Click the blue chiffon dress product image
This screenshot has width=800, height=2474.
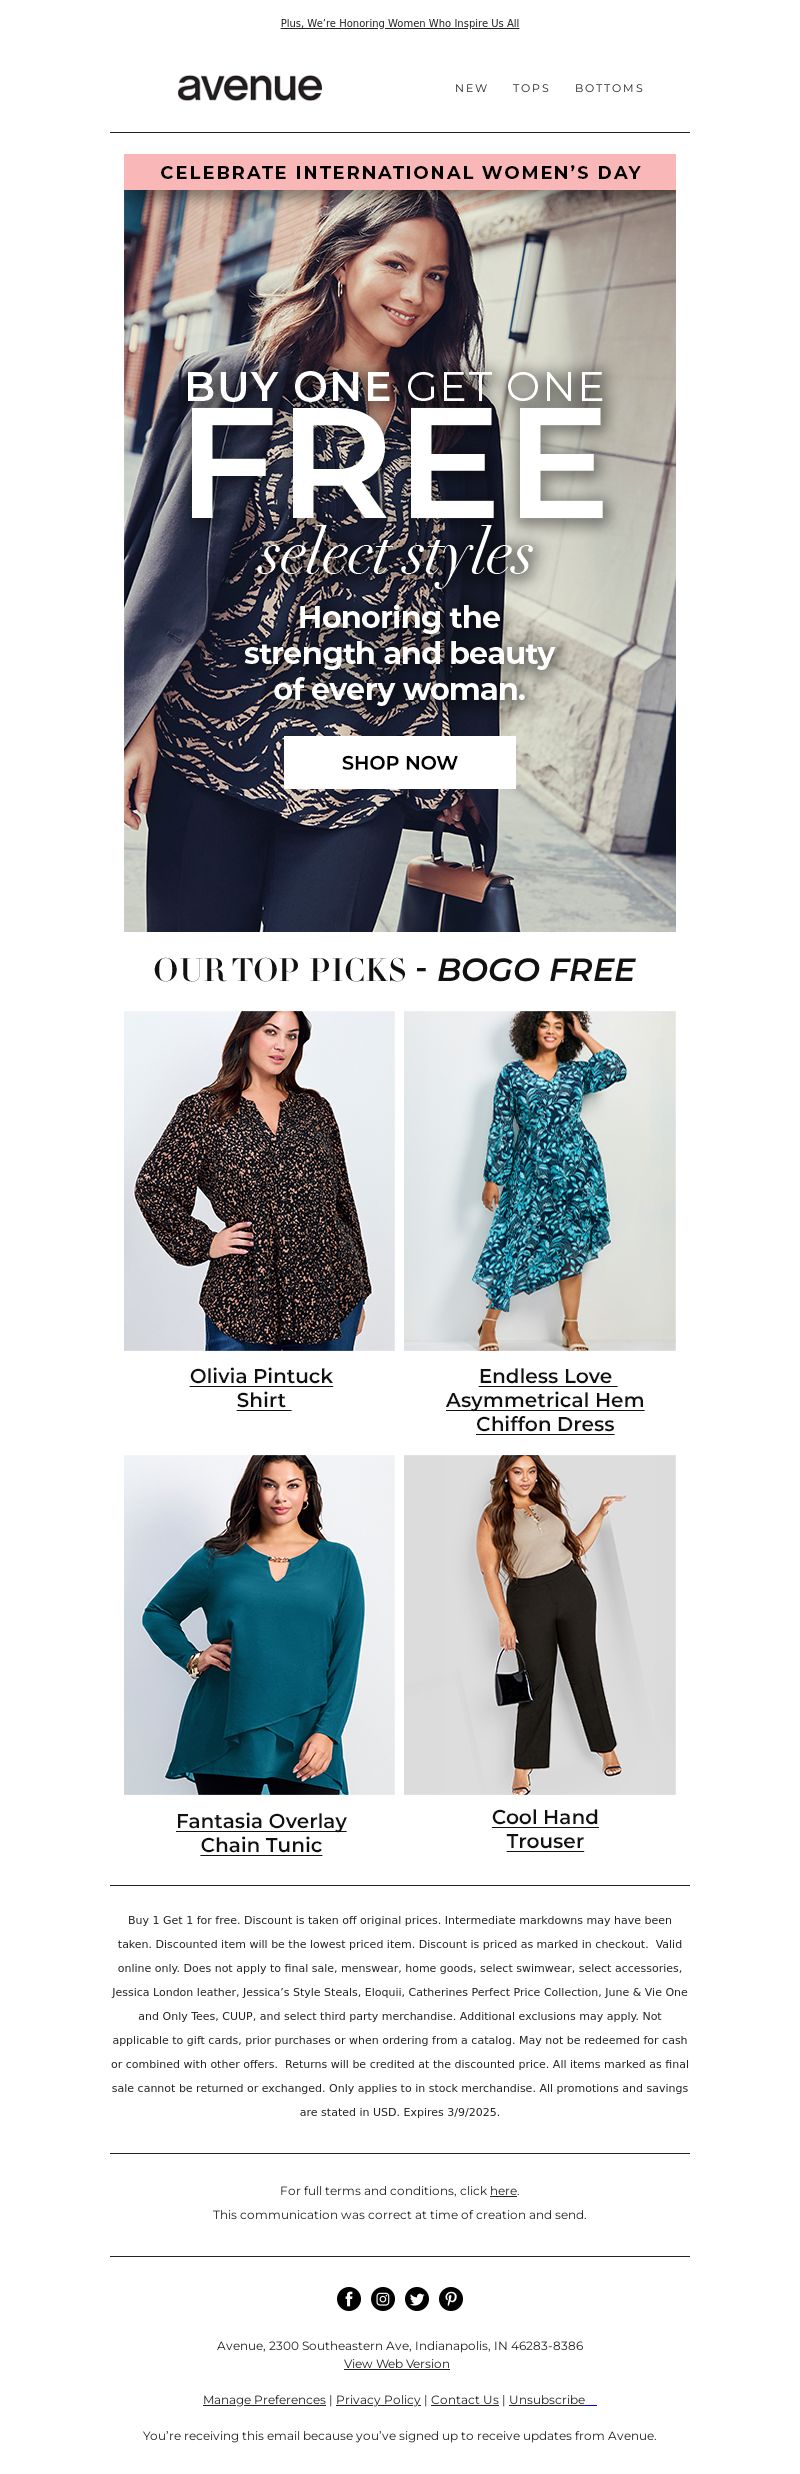540,1180
